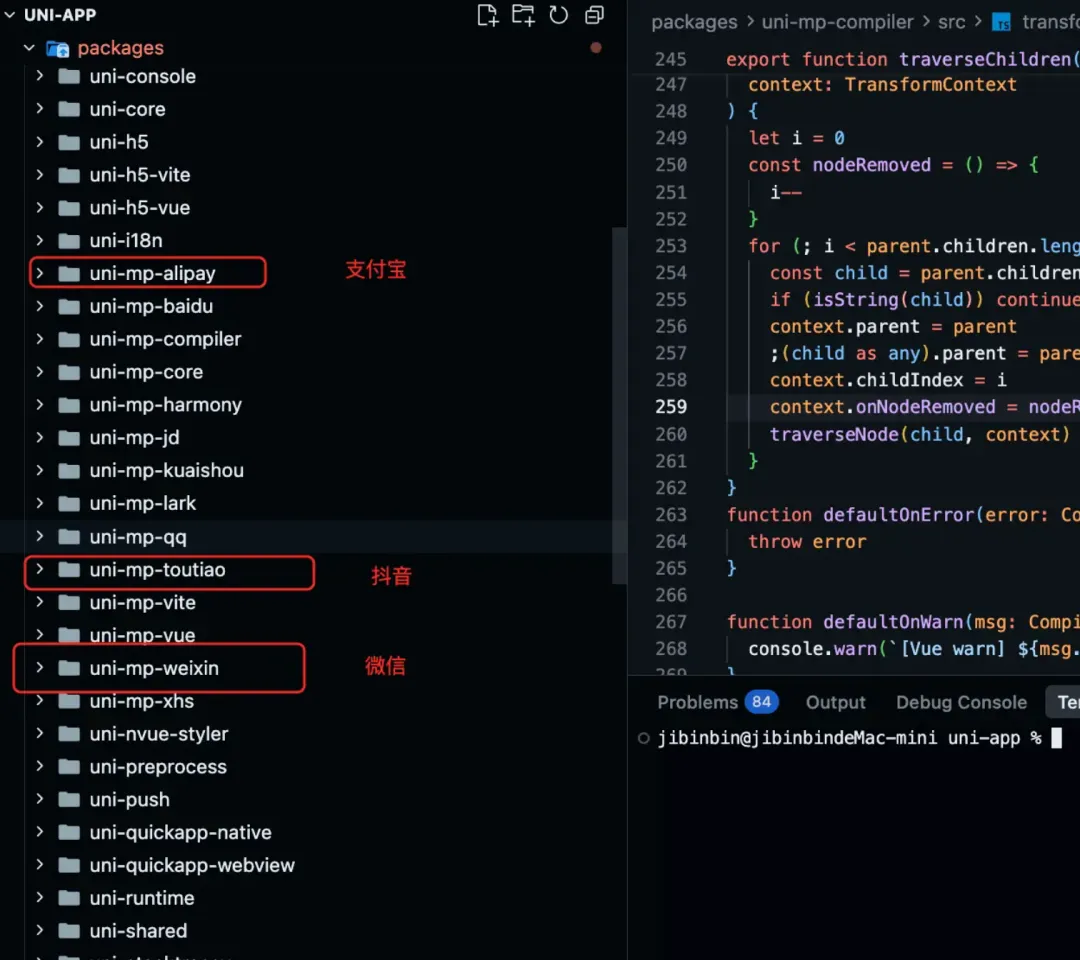Image resolution: width=1080 pixels, height=960 pixels.
Task: Select the uni-mp-vue folder name
Action: [x=143, y=635]
